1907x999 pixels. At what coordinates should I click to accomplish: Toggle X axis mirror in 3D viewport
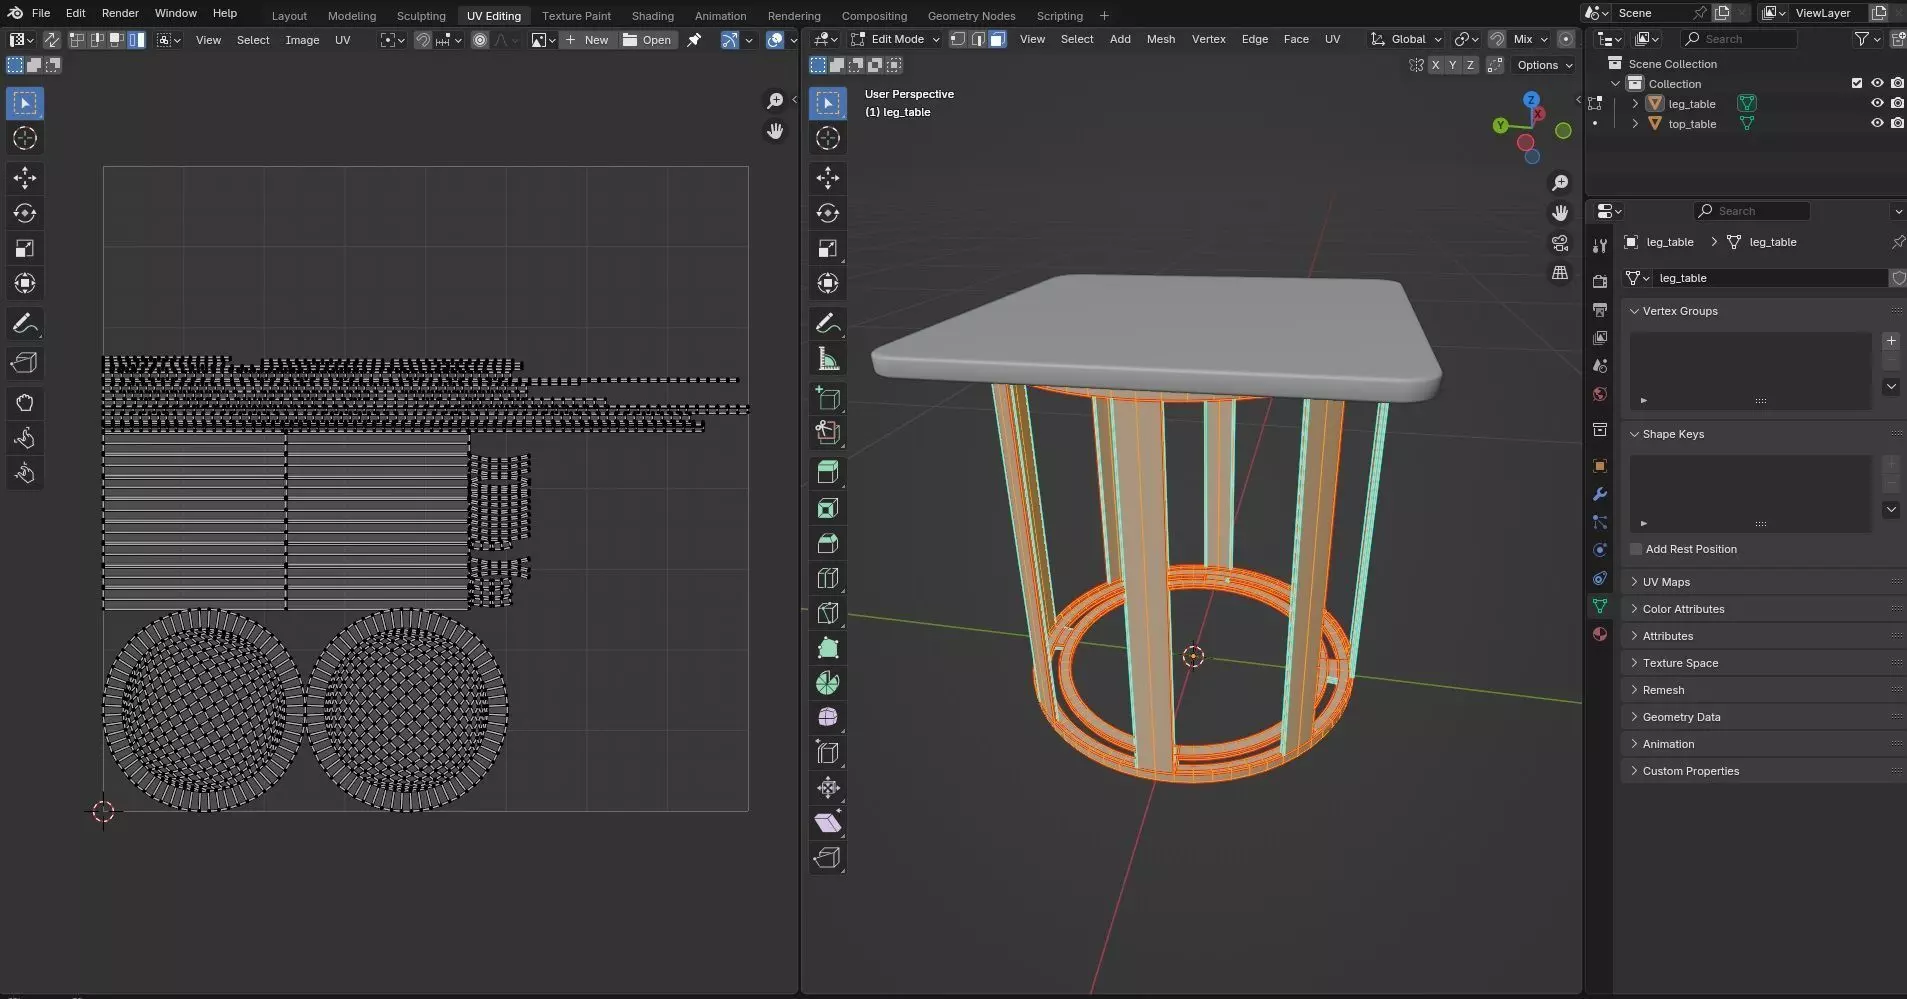coord(1435,65)
